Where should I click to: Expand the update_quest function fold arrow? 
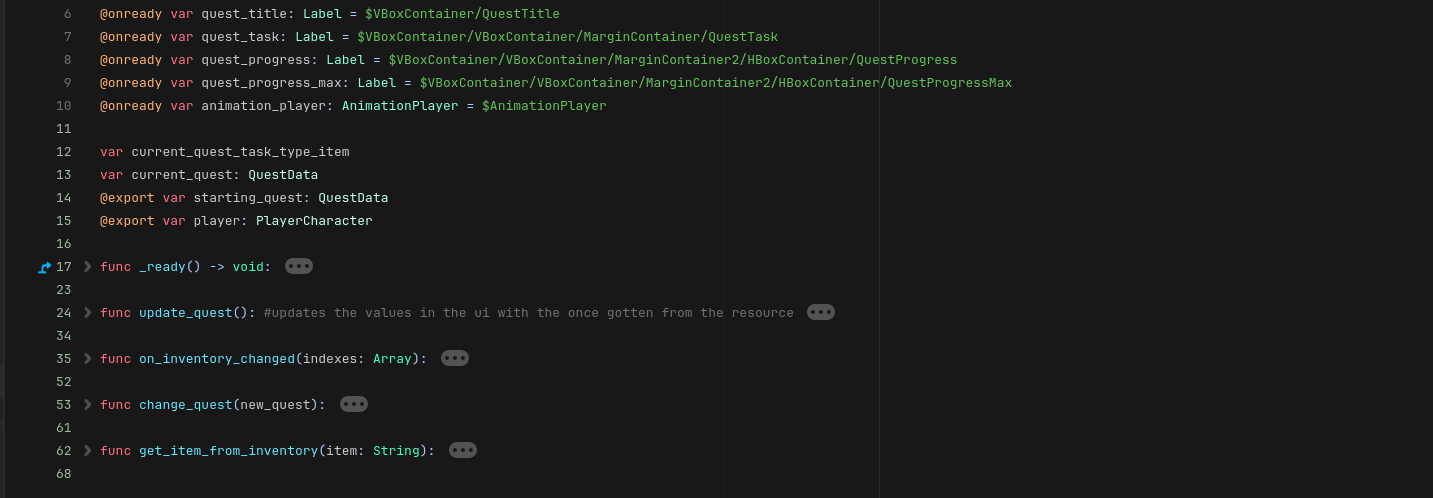click(x=88, y=312)
